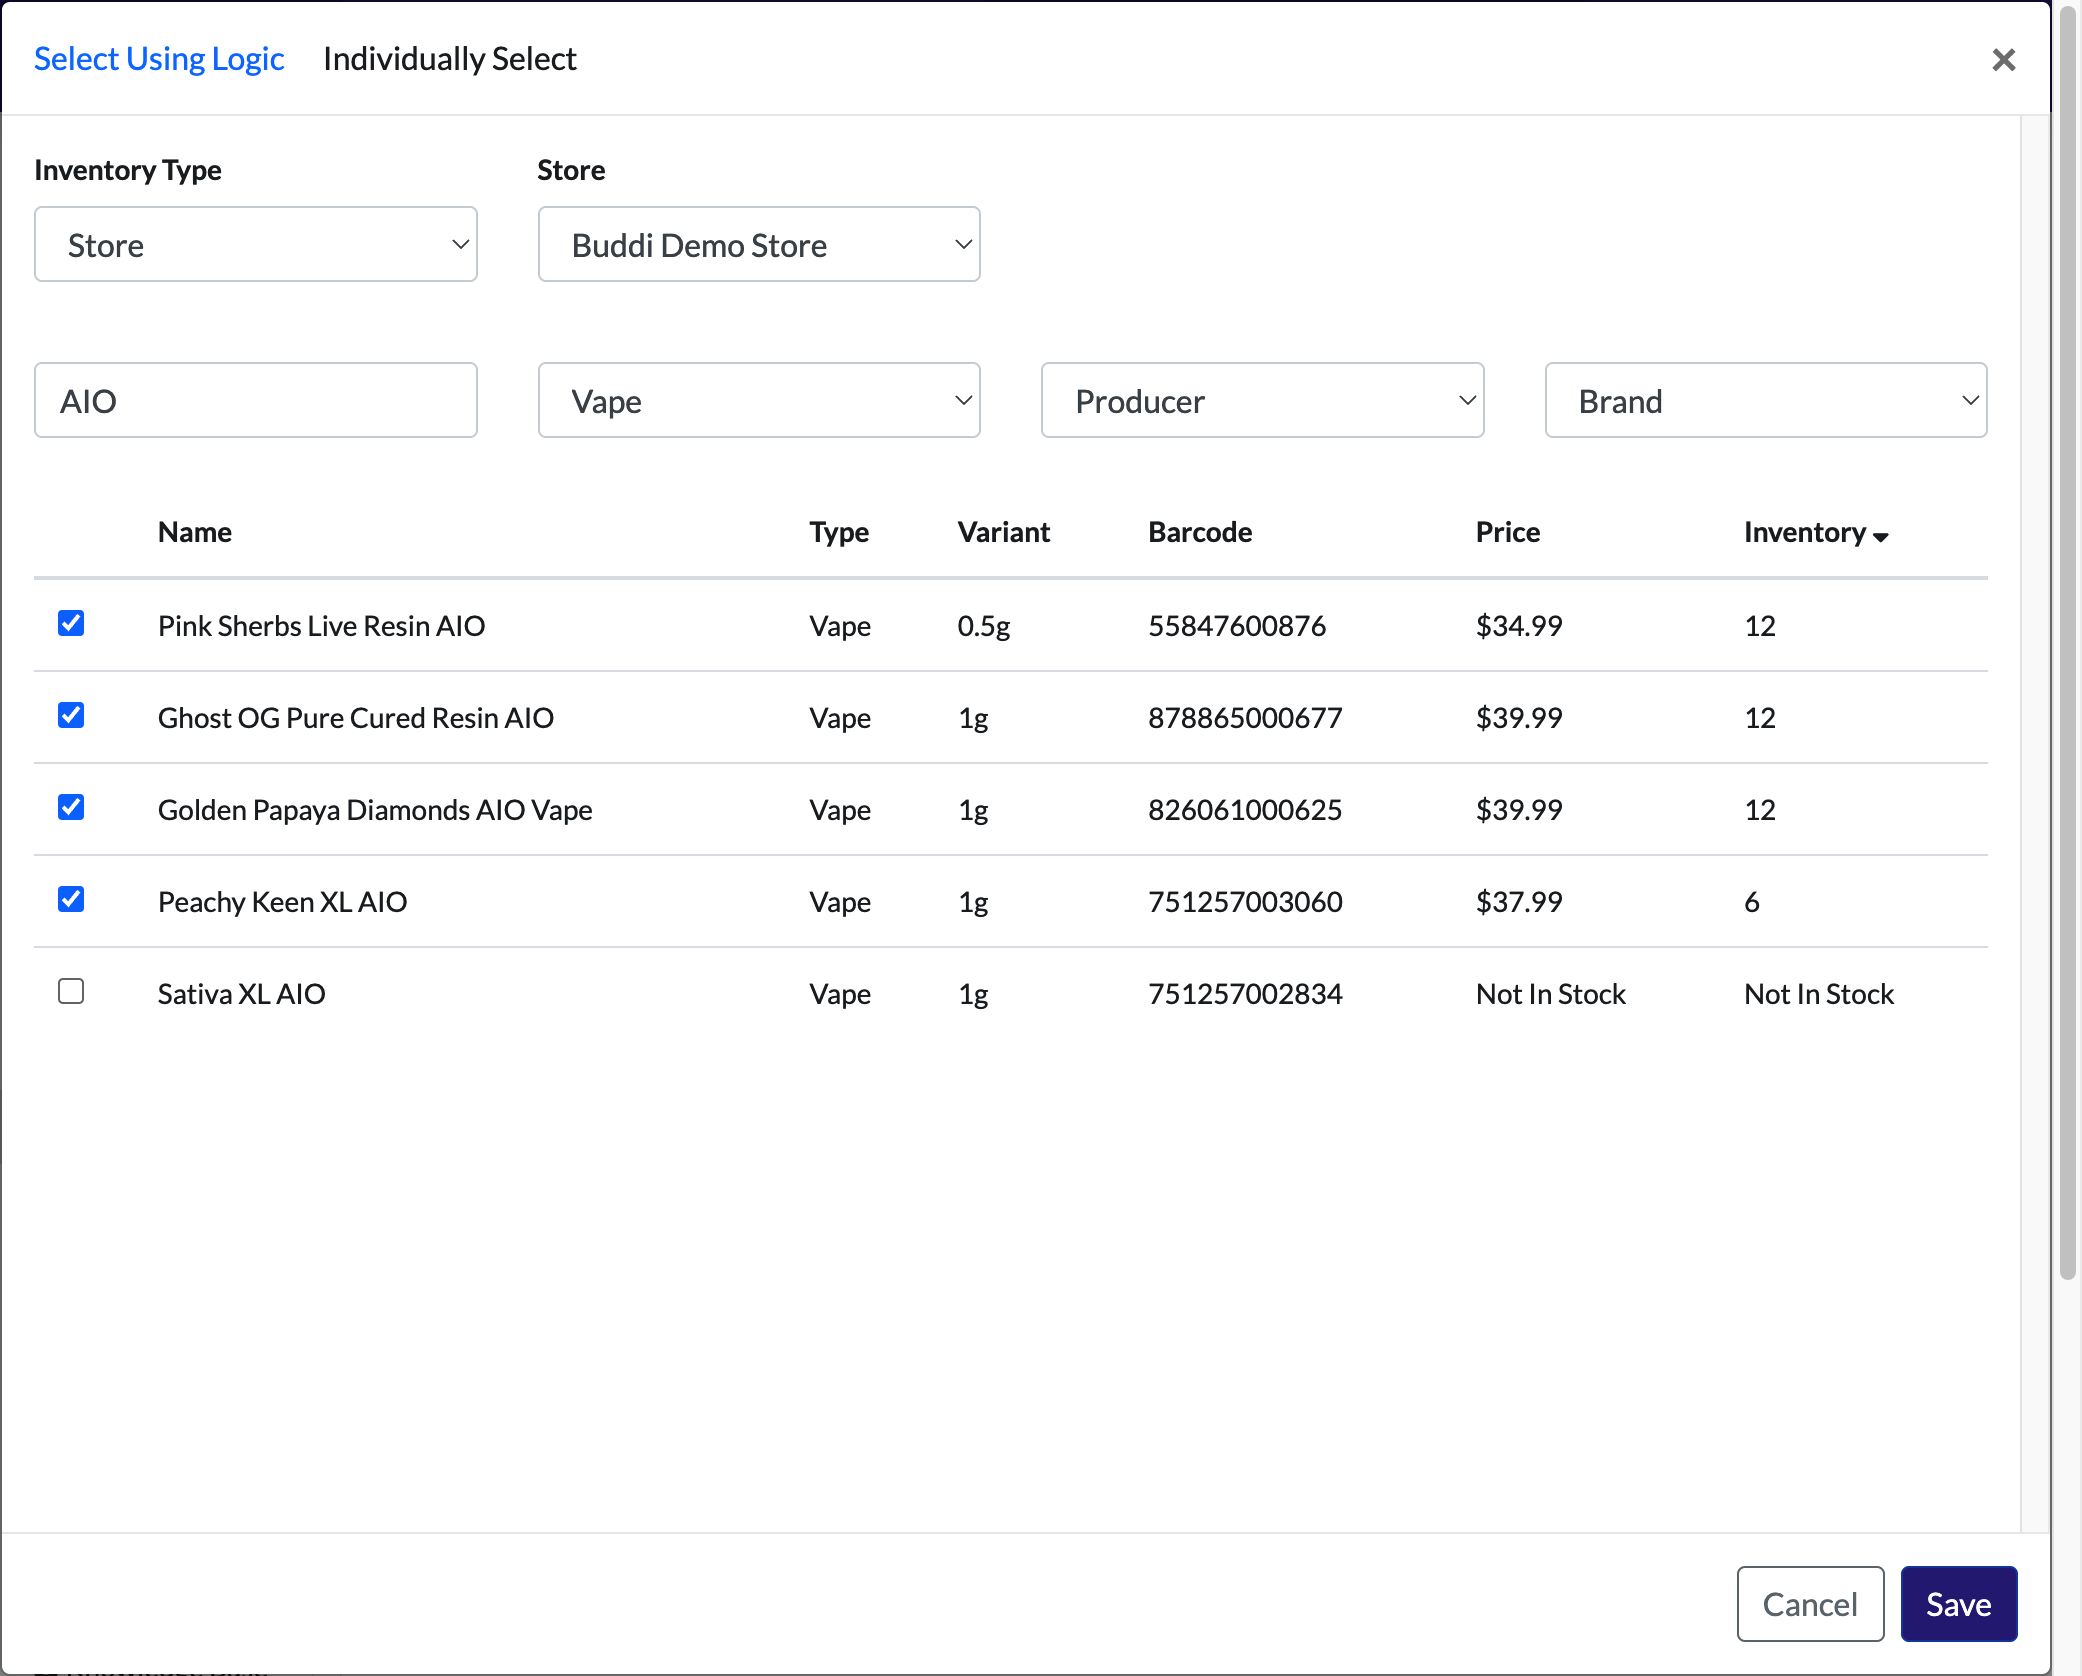This screenshot has height=1676, width=2082.
Task: Open the Vape type filter dropdown
Action: point(759,400)
